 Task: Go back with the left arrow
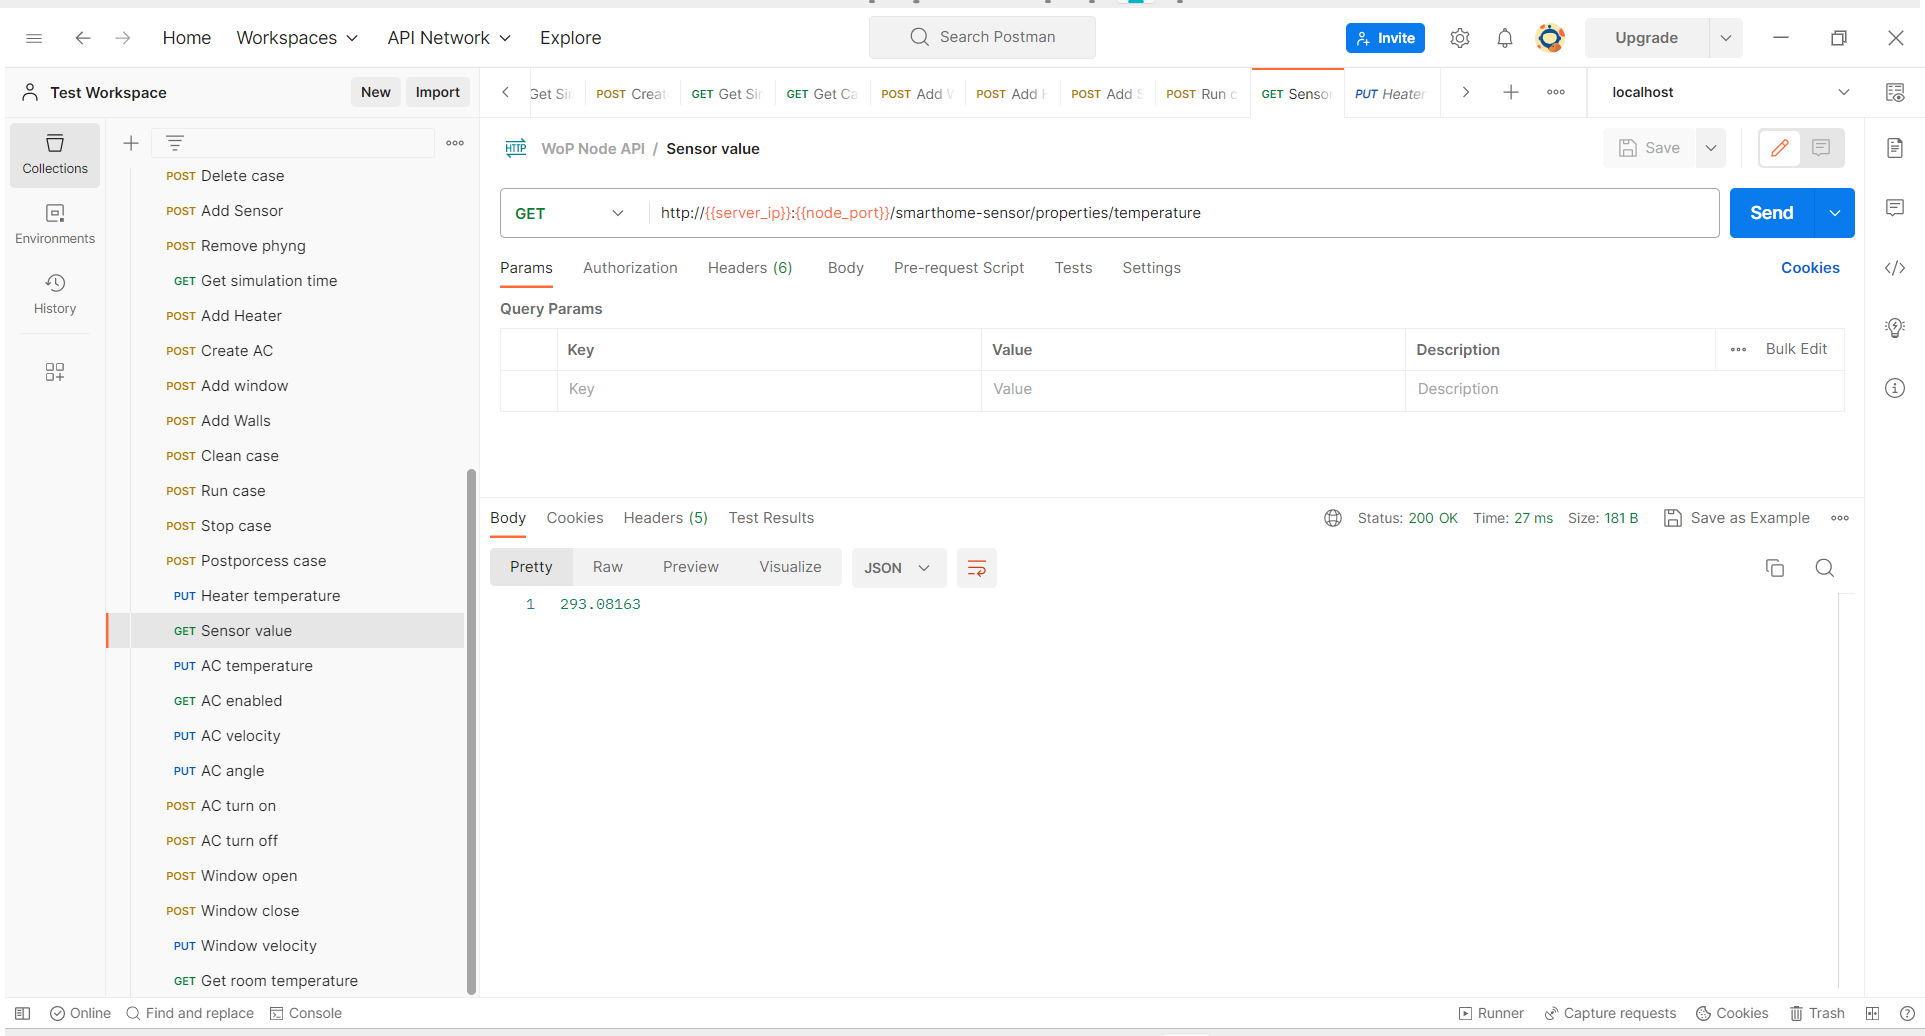click(83, 38)
